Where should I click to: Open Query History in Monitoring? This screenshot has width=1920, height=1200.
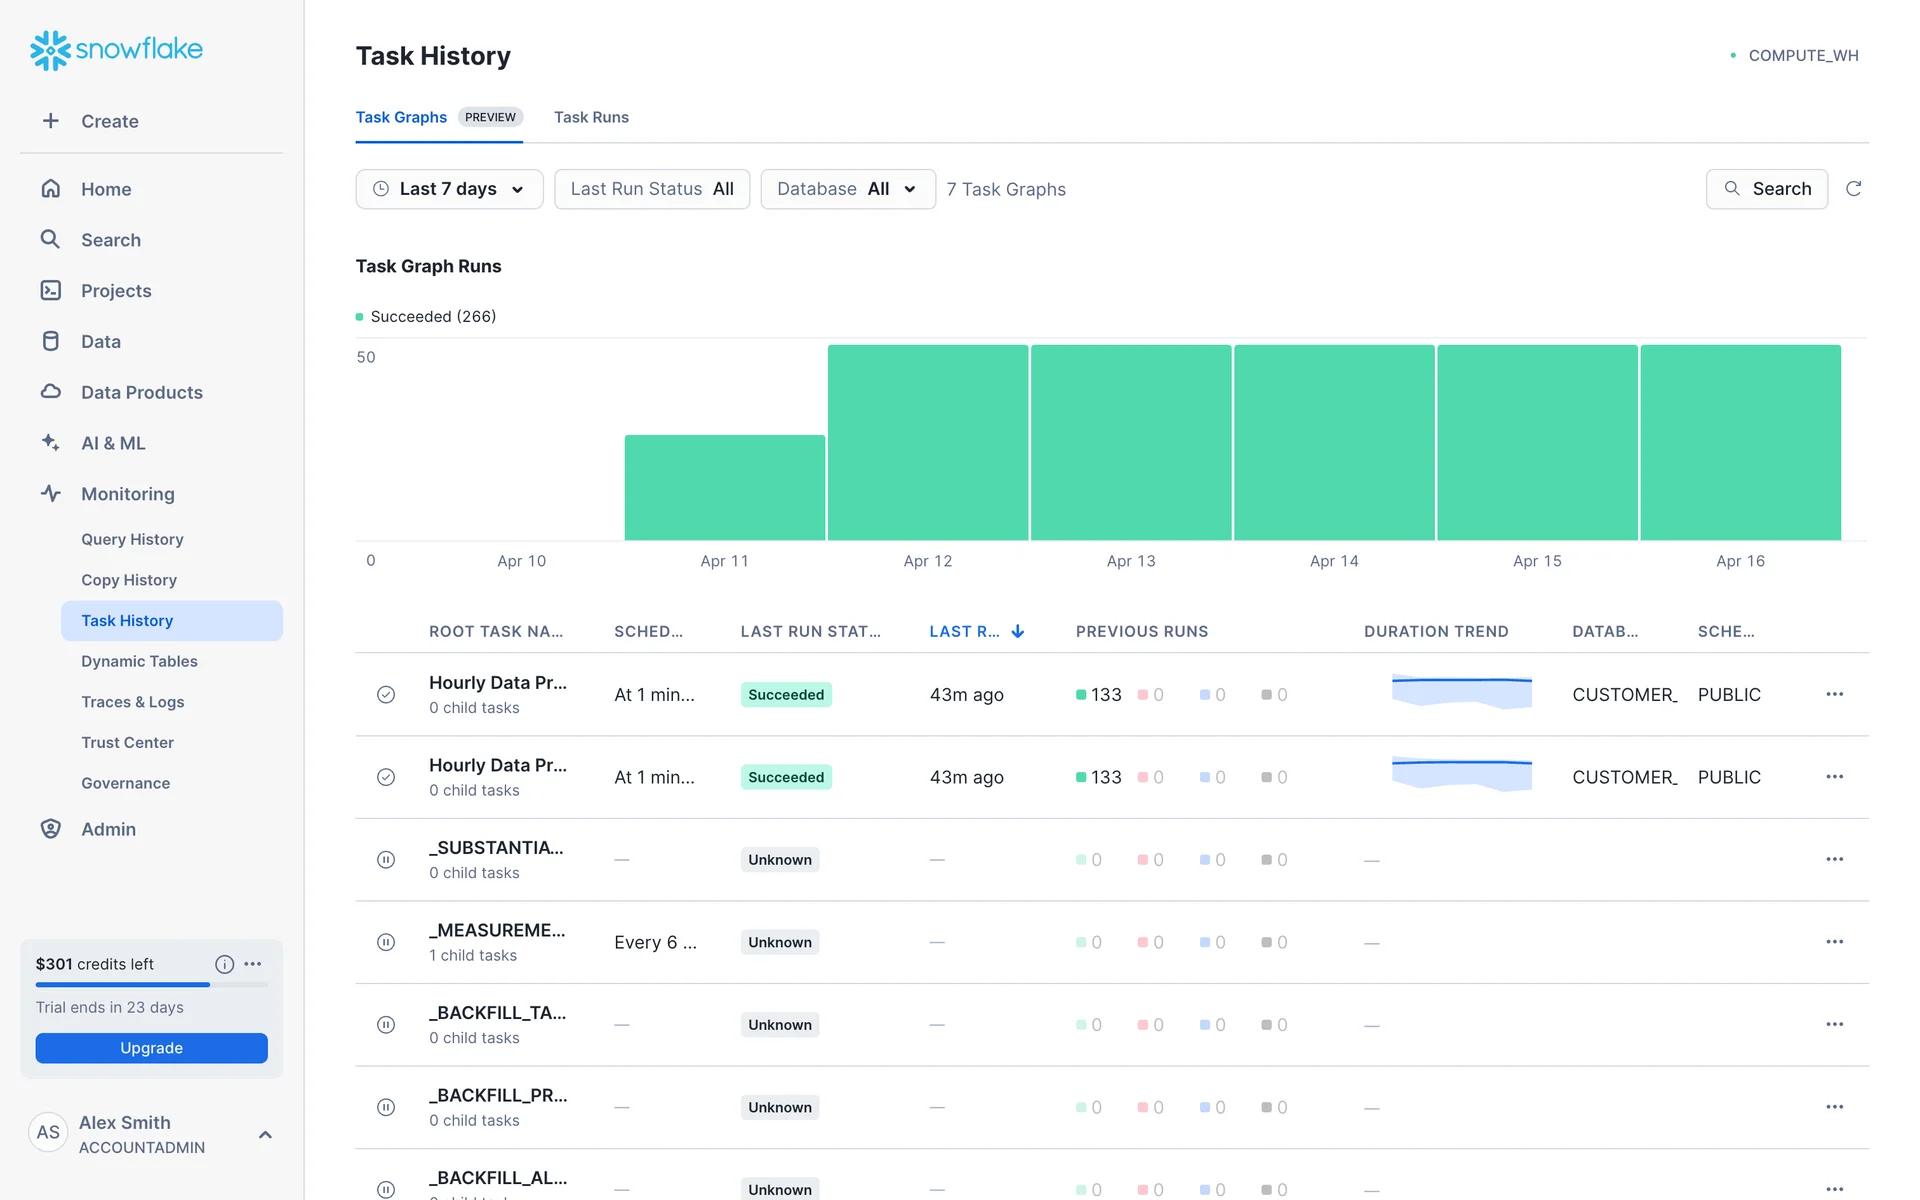pyautogui.click(x=132, y=539)
